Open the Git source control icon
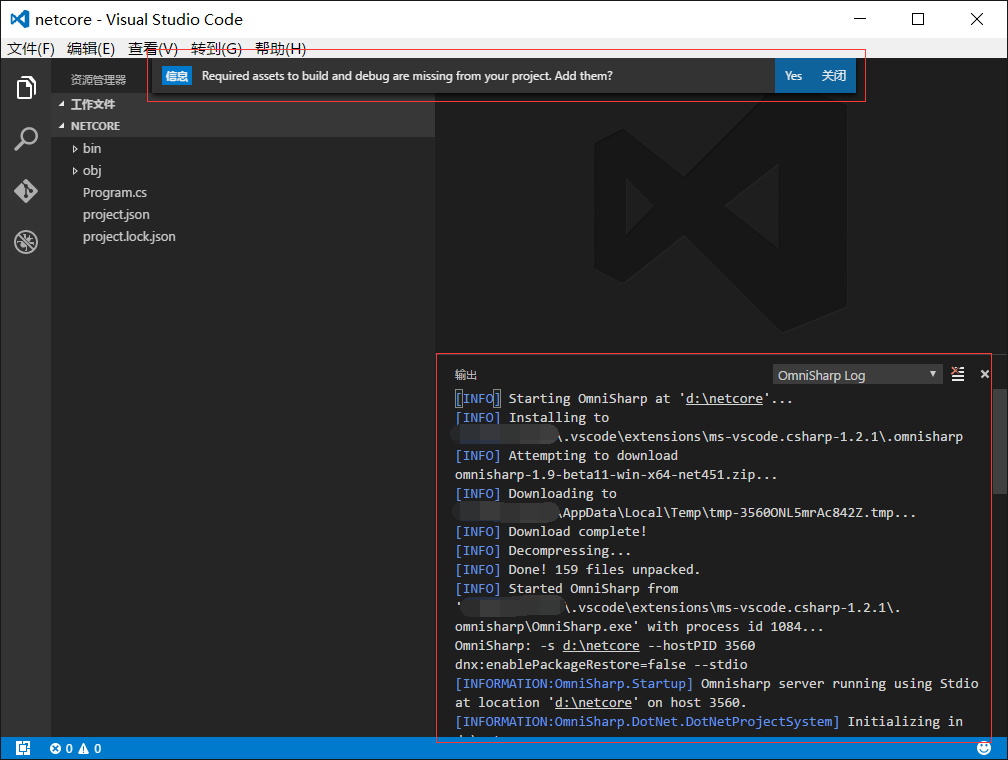 26,191
